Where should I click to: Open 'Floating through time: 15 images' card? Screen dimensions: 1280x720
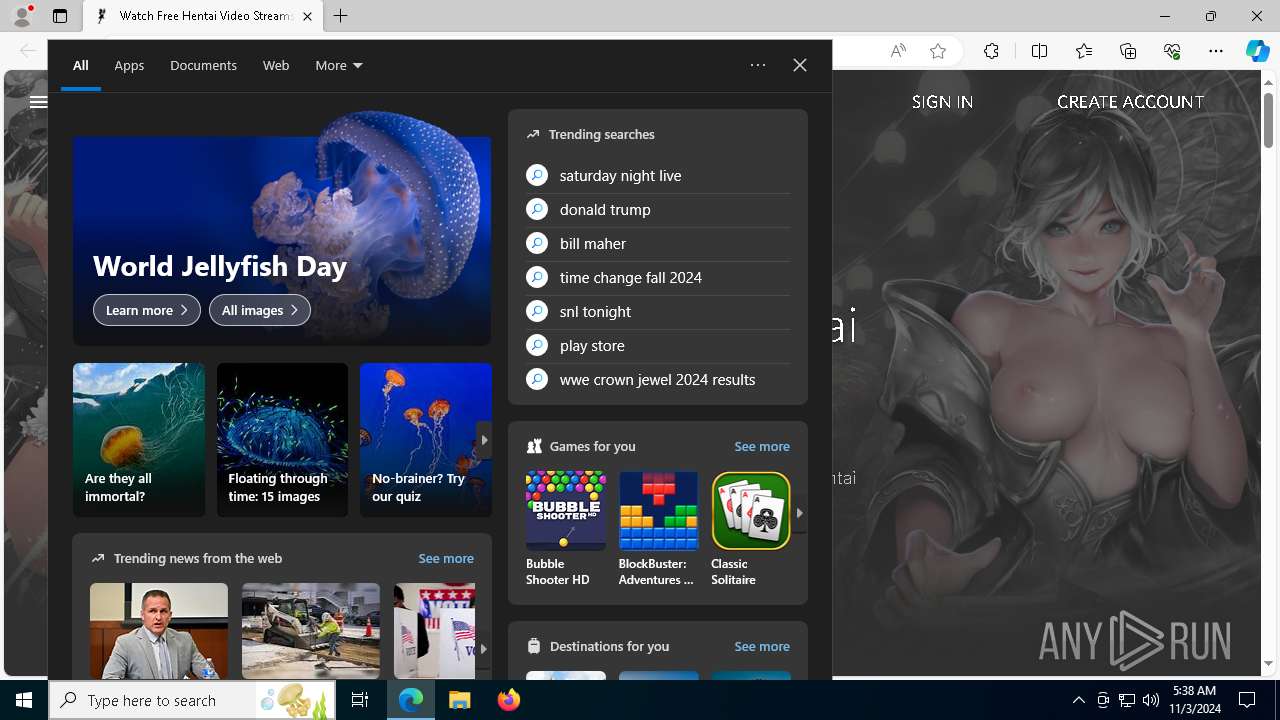(x=282, y=440)
